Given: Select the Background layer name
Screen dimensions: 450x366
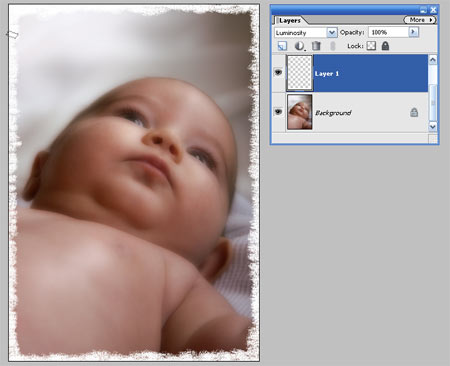Looking at the screenshot, I should pos(333,113).
